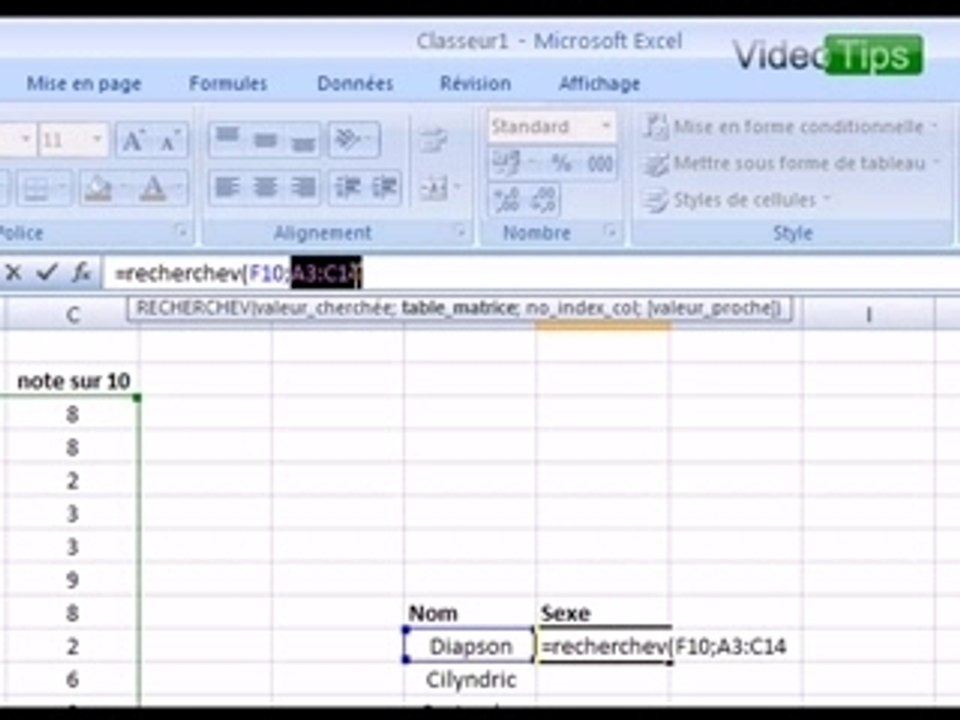960x720 pixels.
Task: Decrease the indent level
Action: point(347,187)
